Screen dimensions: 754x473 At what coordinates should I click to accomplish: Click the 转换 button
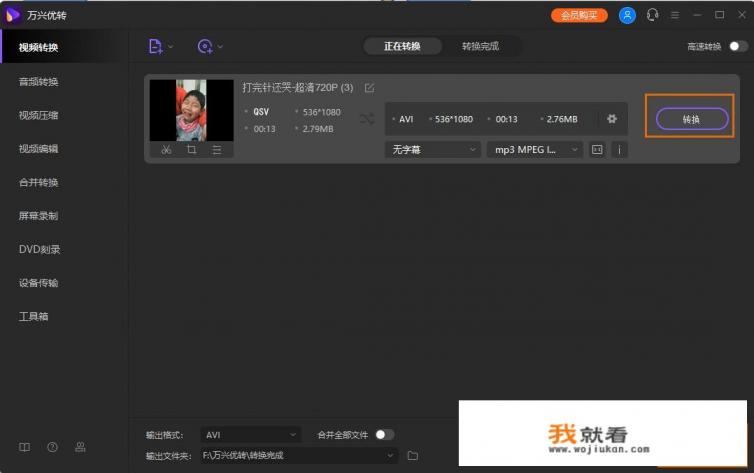pos(691,119)
